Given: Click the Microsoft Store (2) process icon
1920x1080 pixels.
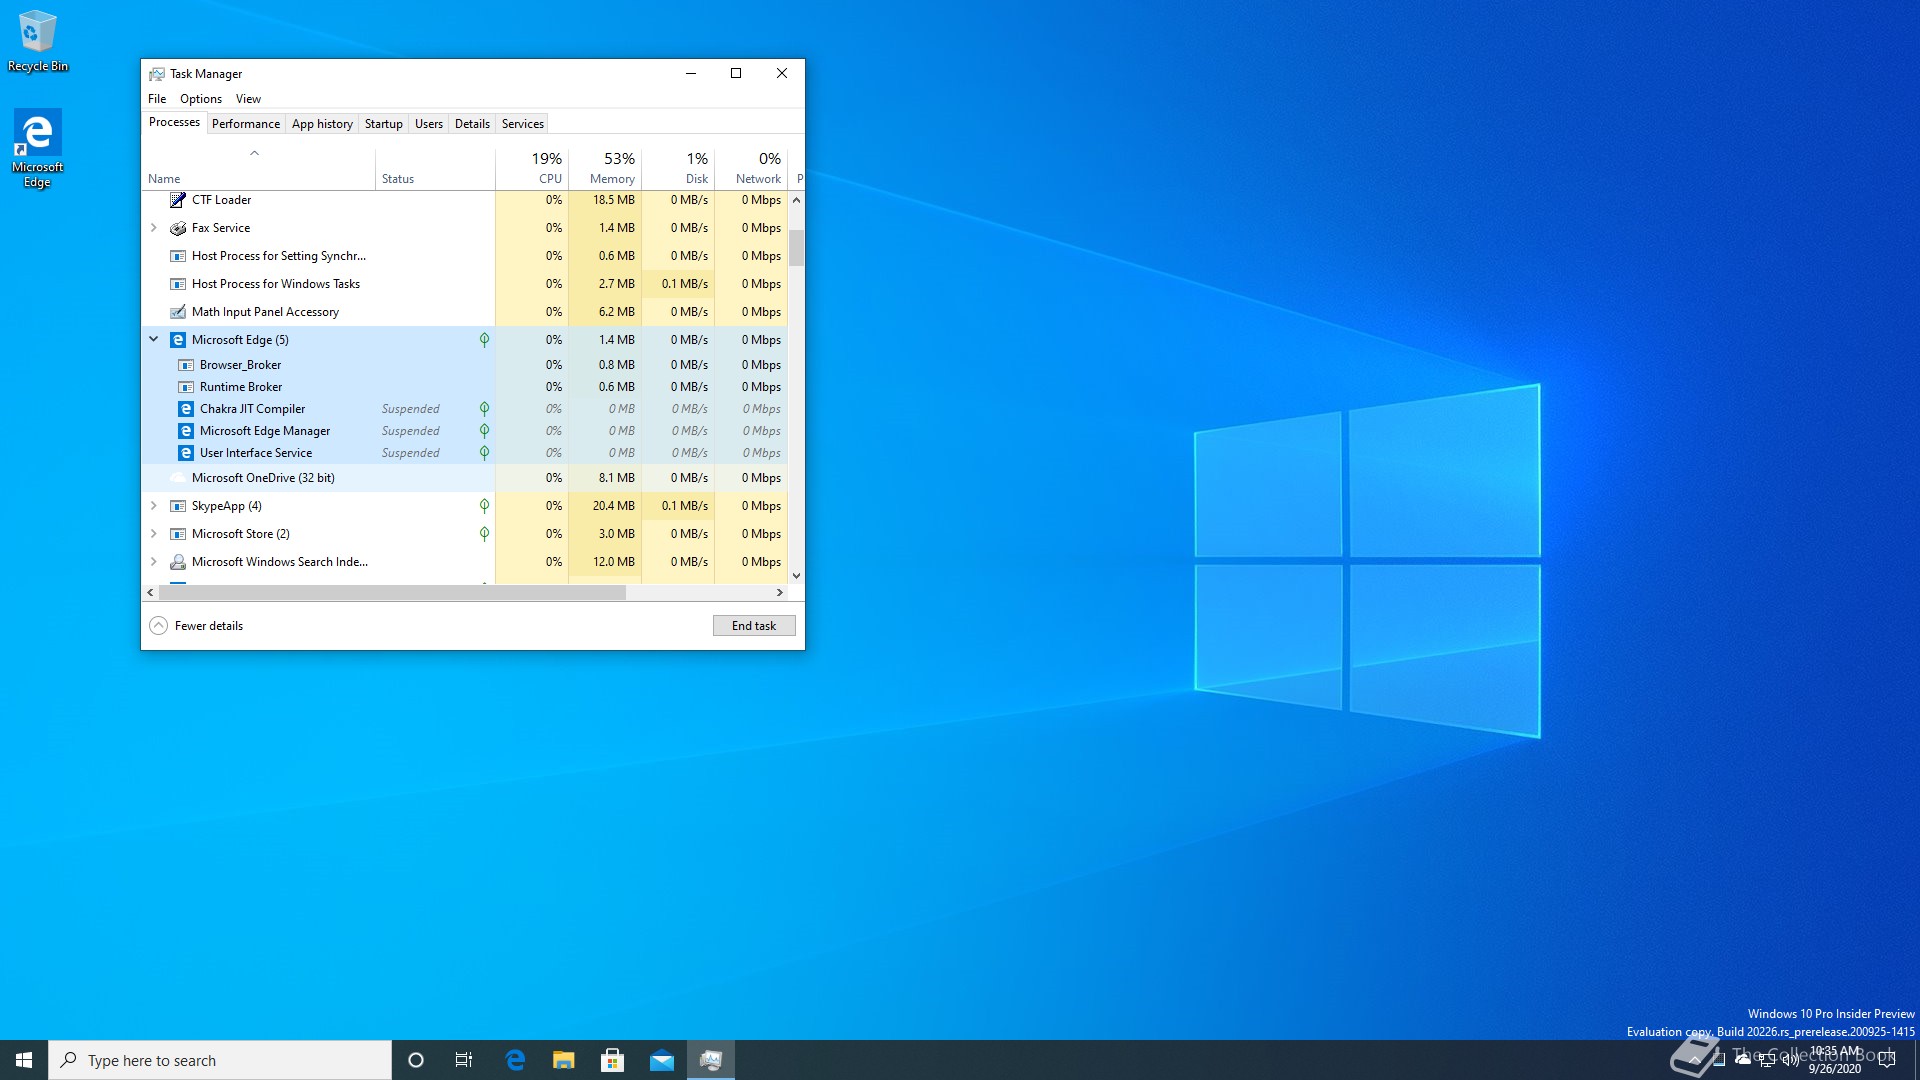Looking at the screenshot, I should [178, 534].
